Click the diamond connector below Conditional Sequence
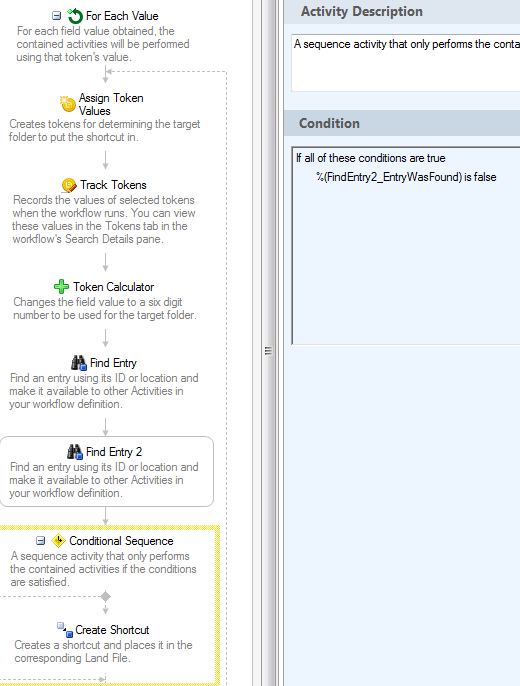520x686 pixels. 105,596
